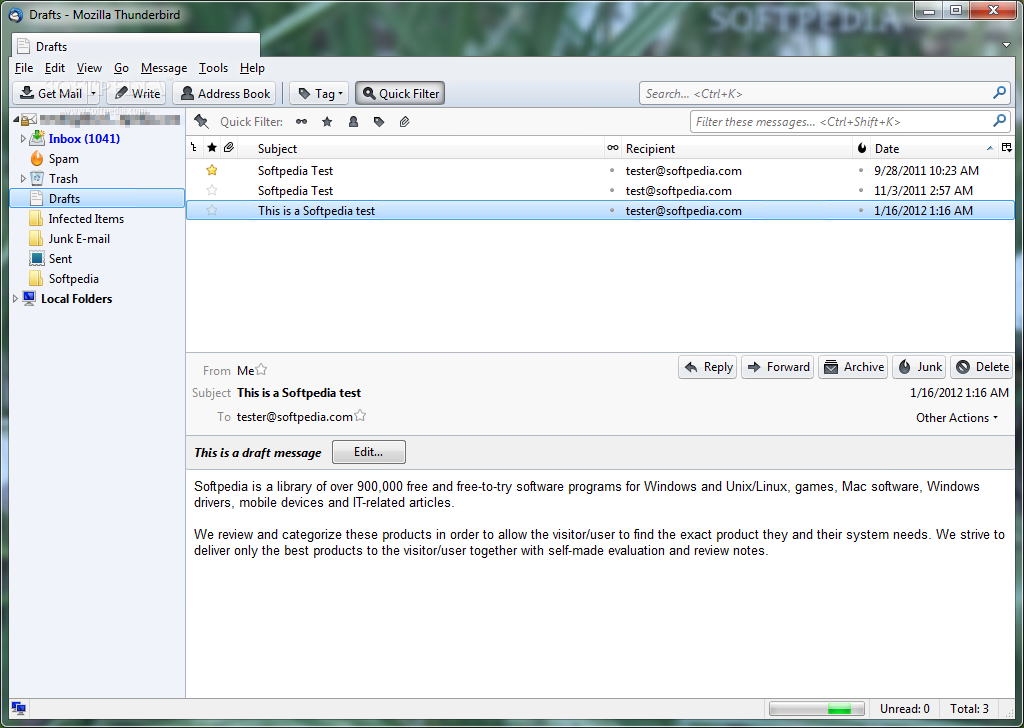Toggle junk status dot for 11/3/2011 message
This screenshot has height=728, width=1024.
click(861, 191)
